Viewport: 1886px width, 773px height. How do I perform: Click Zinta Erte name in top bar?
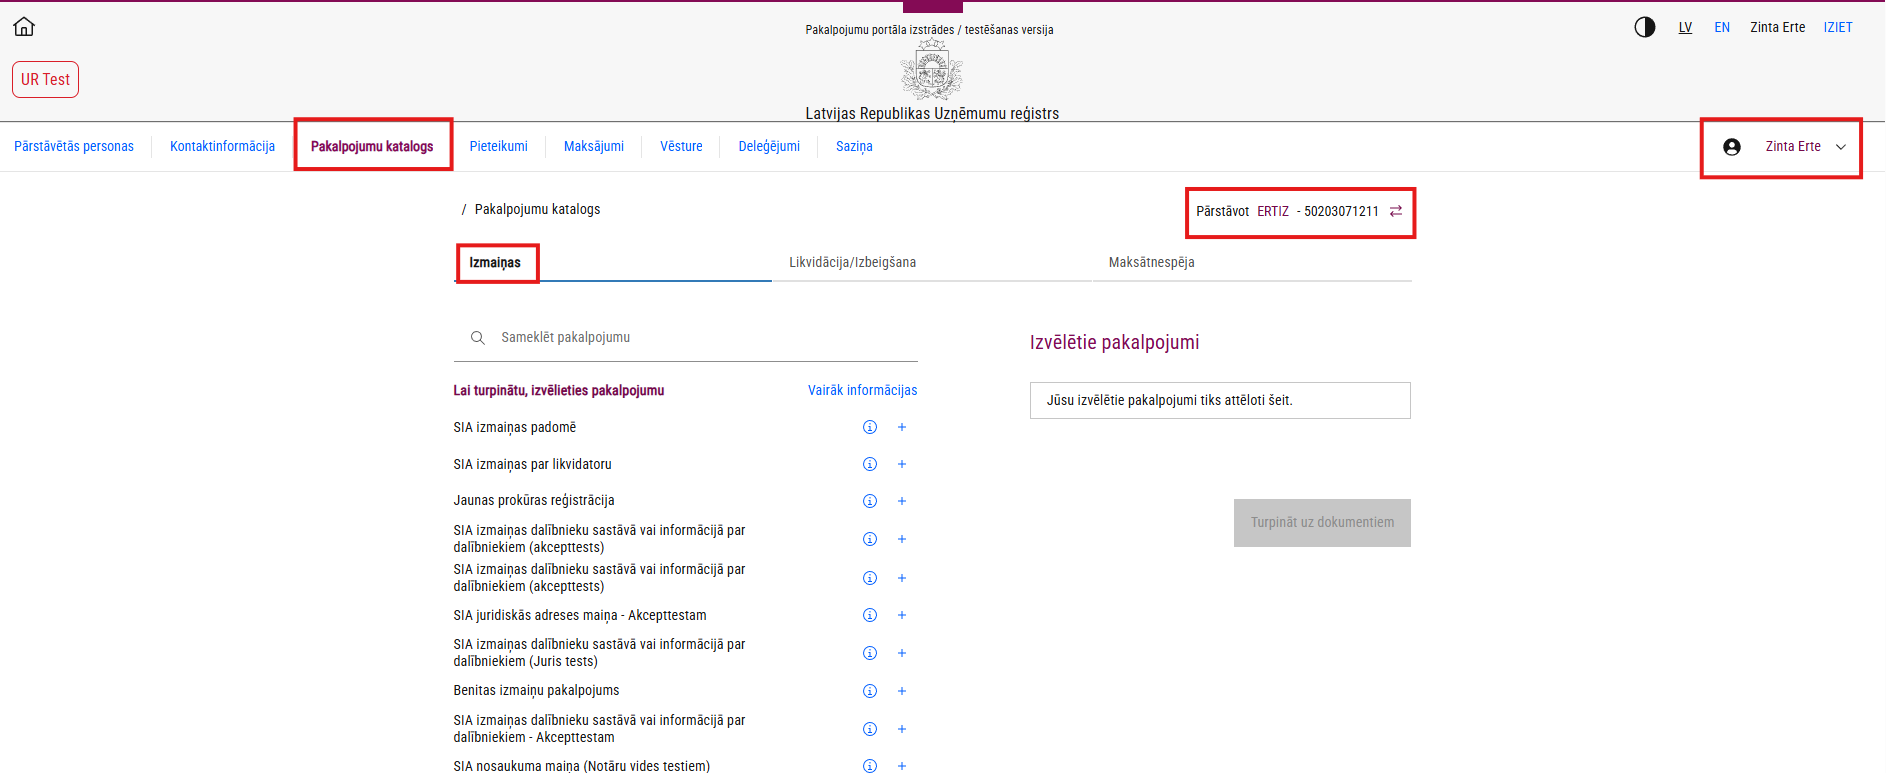click(1777, 27)
